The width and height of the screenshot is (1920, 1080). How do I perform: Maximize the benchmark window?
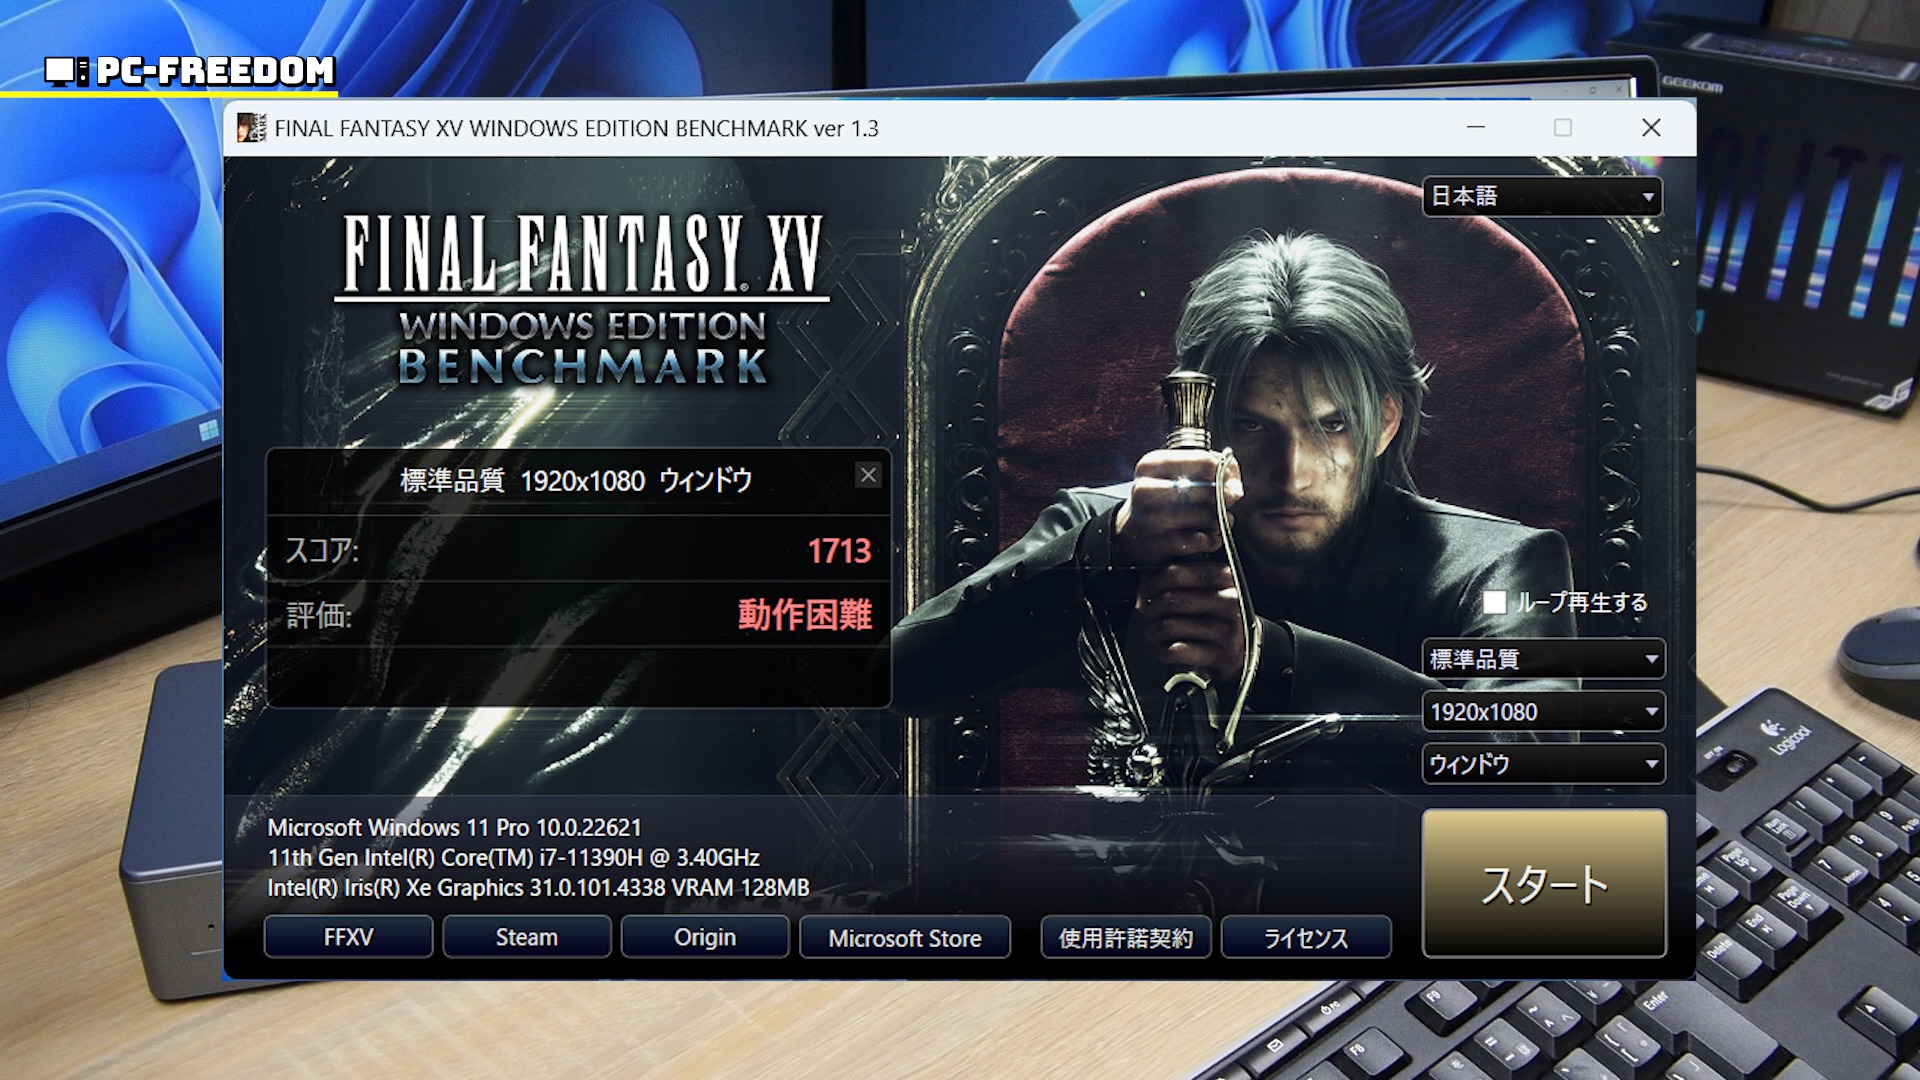(1562, 128)
